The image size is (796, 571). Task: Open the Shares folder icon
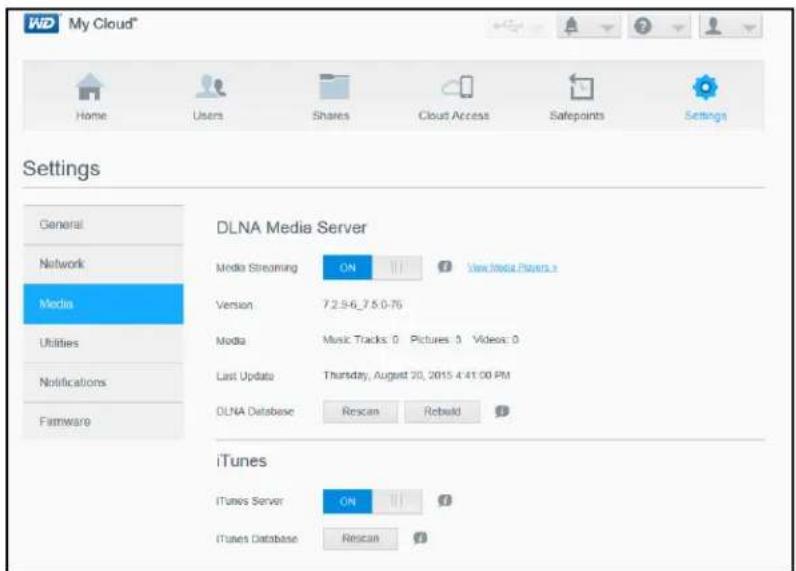(334, 86)
